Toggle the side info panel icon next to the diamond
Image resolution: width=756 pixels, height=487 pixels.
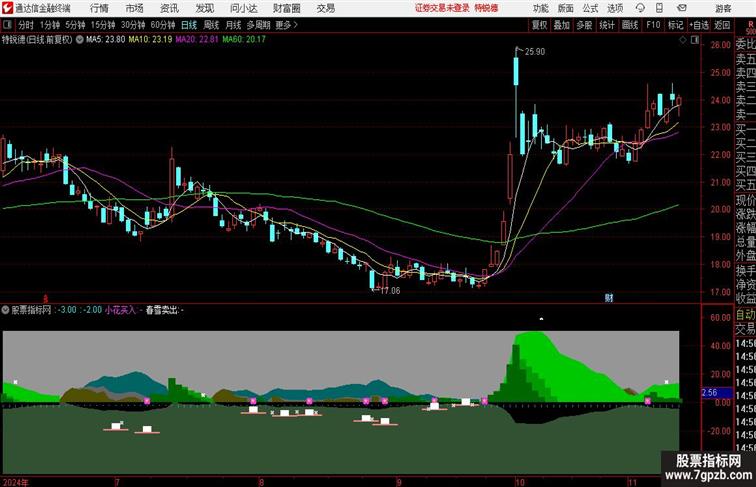pos(695,40)
